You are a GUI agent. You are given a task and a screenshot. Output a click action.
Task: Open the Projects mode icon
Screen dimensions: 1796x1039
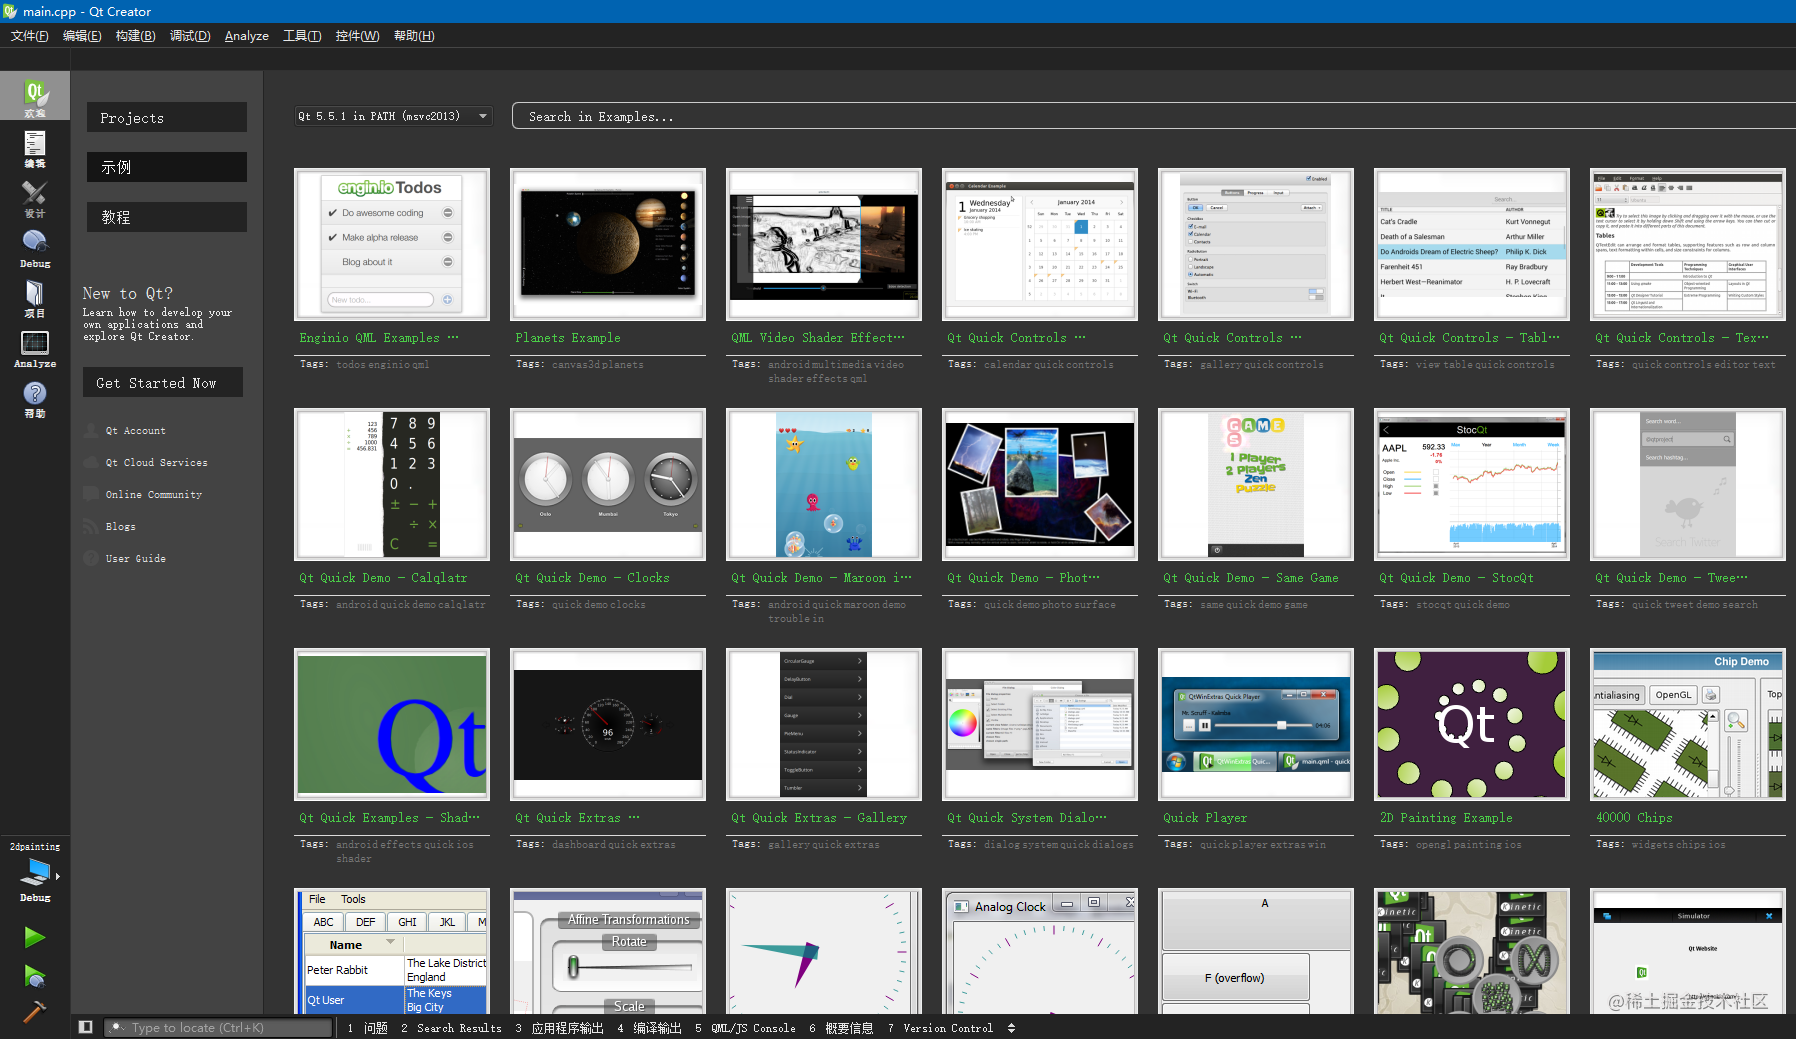35,297
